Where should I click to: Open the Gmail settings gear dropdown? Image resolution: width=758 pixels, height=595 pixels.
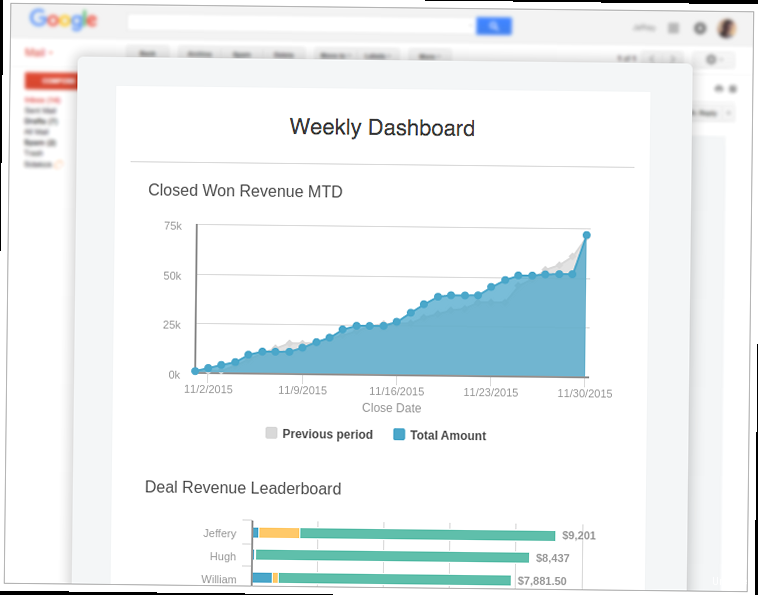click(x=713, y=61)
